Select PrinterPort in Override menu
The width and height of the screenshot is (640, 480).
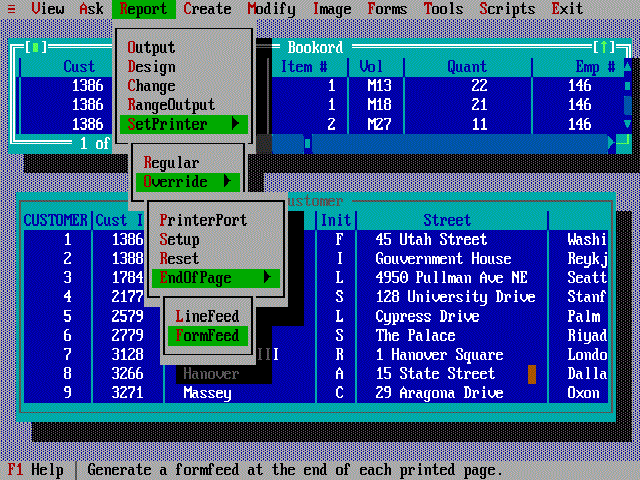pos(203,220)
